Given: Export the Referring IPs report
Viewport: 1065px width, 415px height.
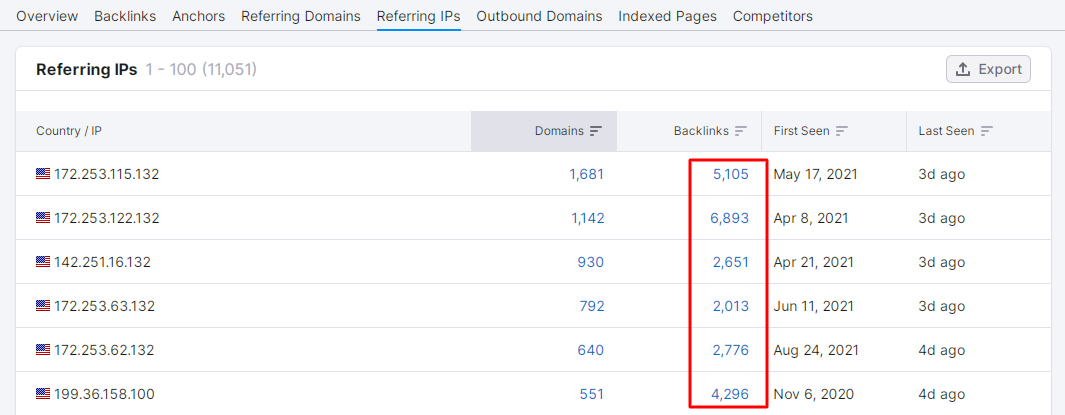Looking at the screenshot, I should coord(988,69).
